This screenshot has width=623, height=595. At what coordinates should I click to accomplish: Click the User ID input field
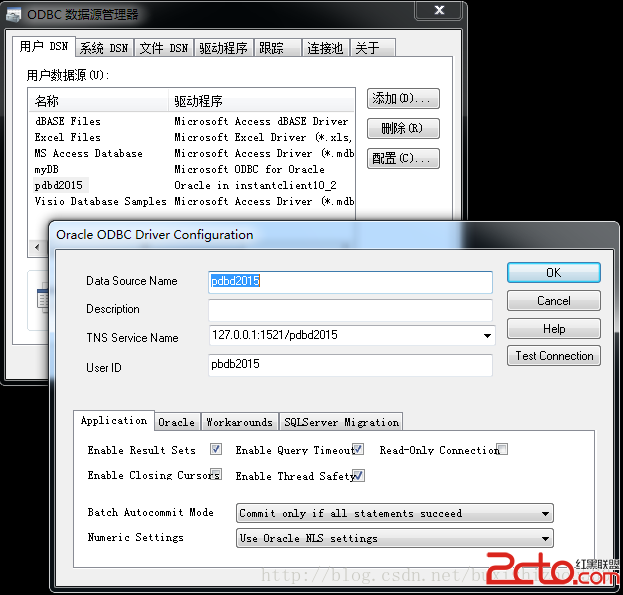350,365
